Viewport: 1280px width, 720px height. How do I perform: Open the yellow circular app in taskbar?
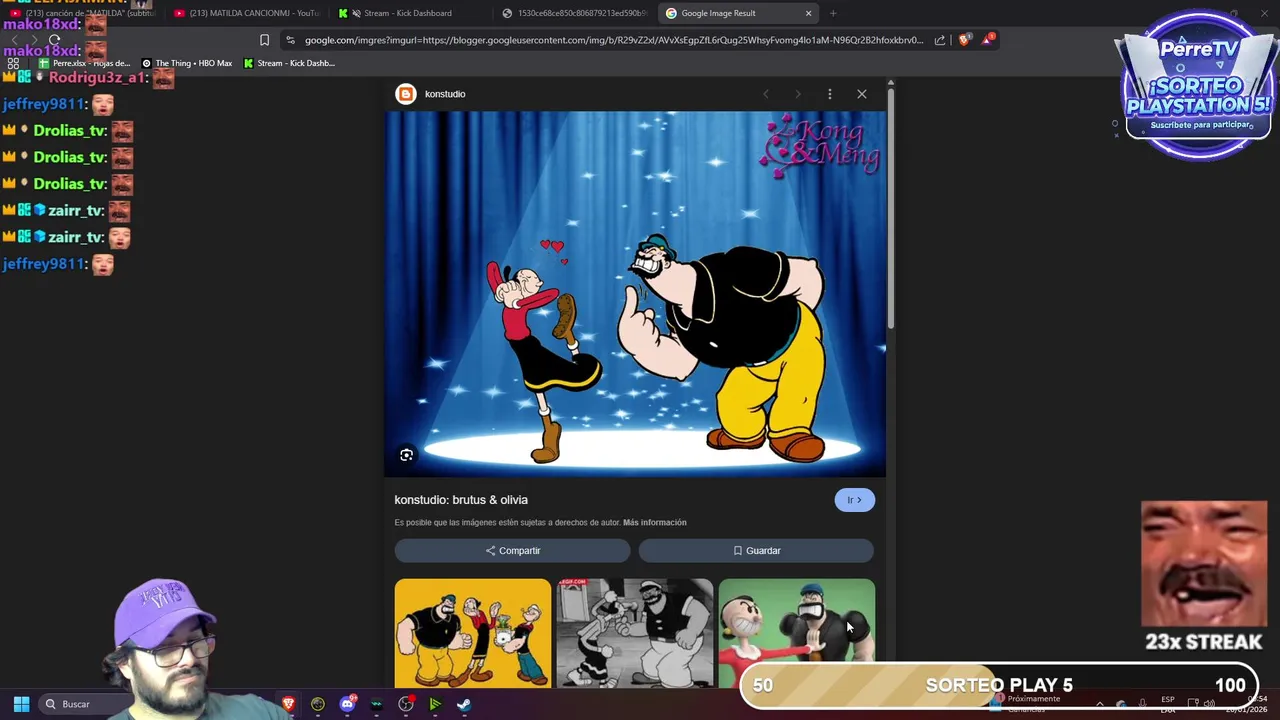tap(318, 704)
